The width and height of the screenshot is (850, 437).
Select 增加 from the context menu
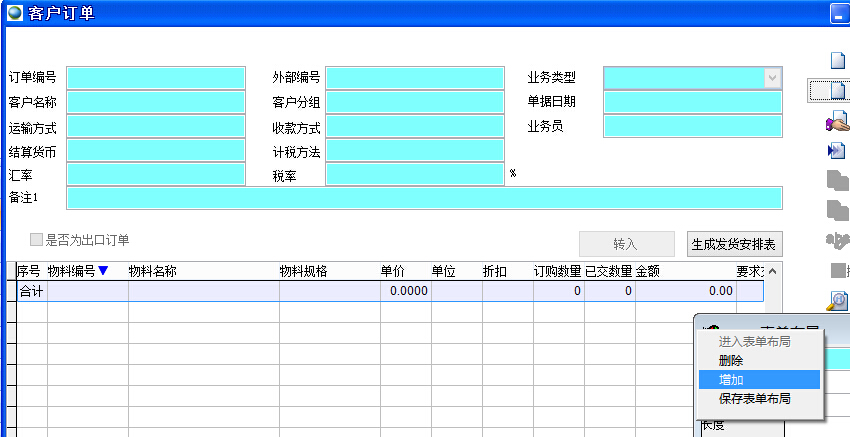pyautogui.click(x=731, y=380)
